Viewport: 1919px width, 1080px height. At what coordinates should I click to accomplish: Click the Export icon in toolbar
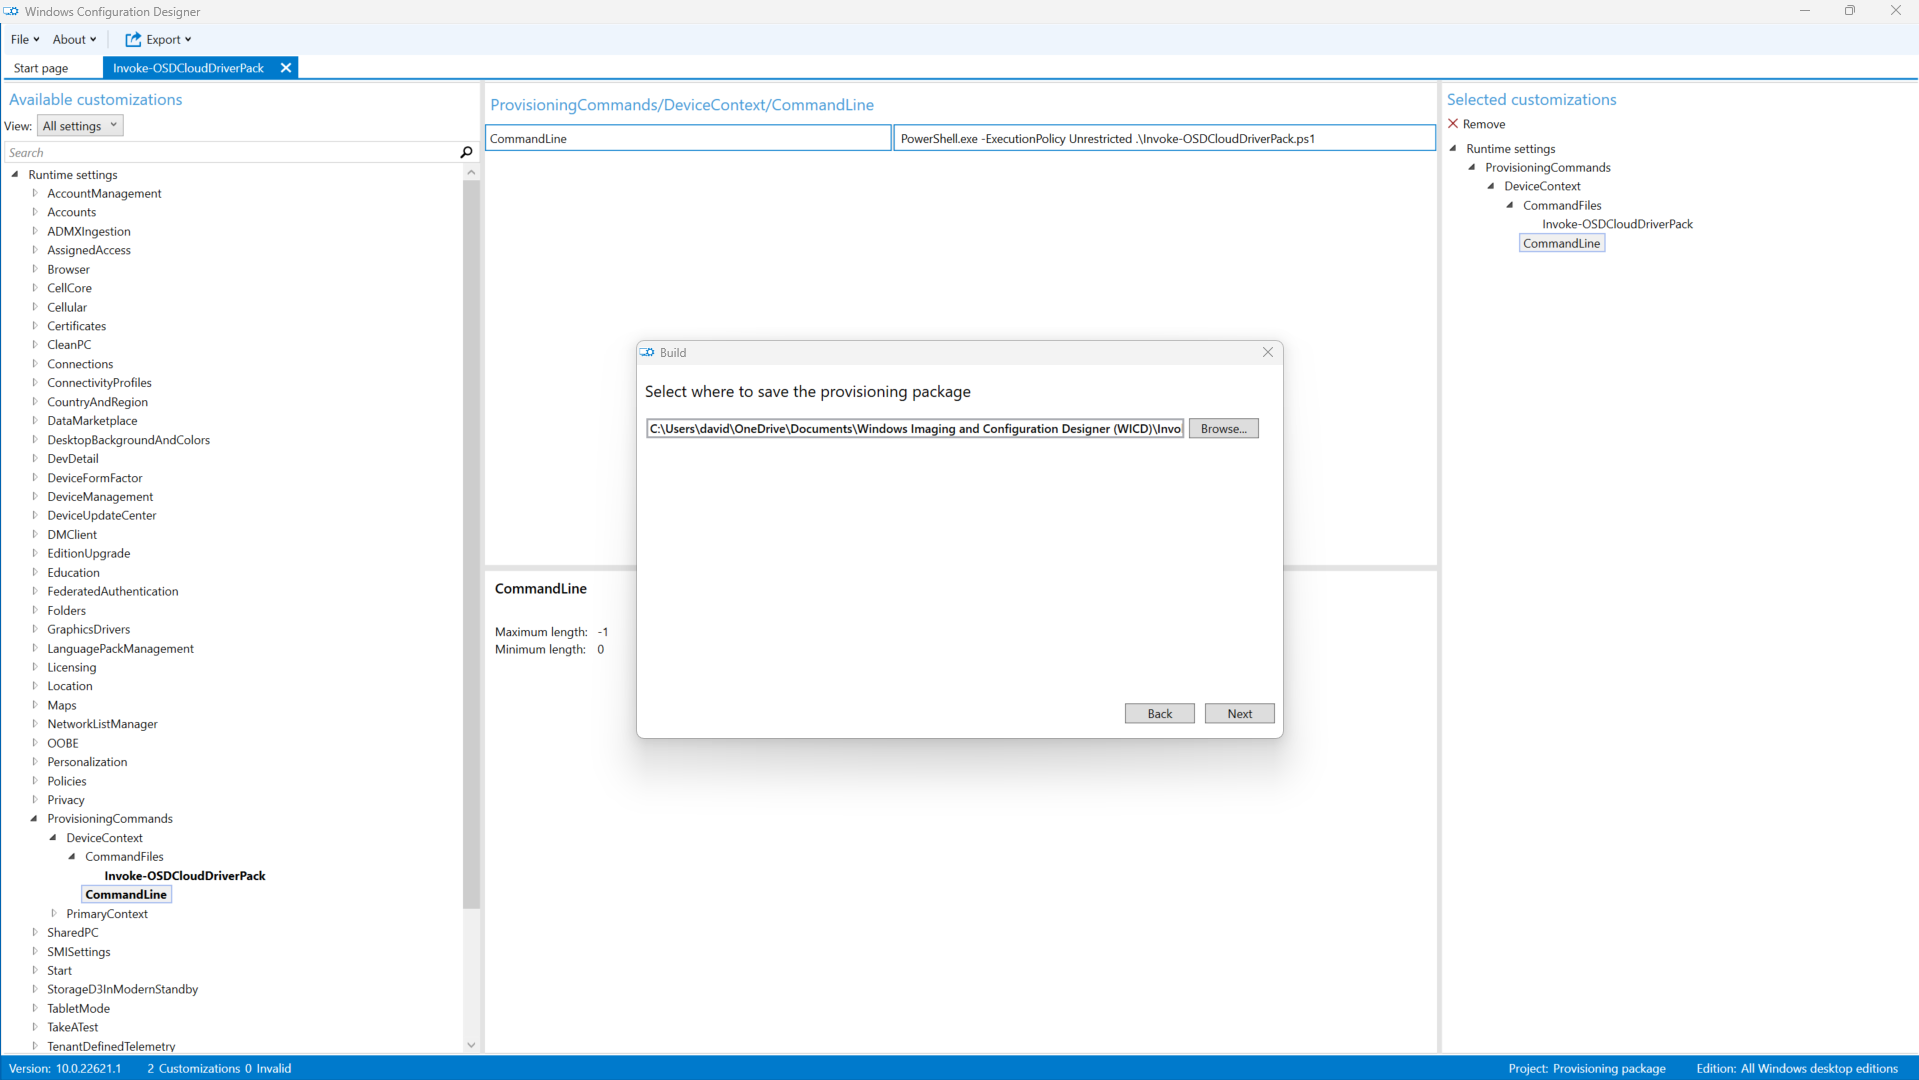click(x=133, y=39)
